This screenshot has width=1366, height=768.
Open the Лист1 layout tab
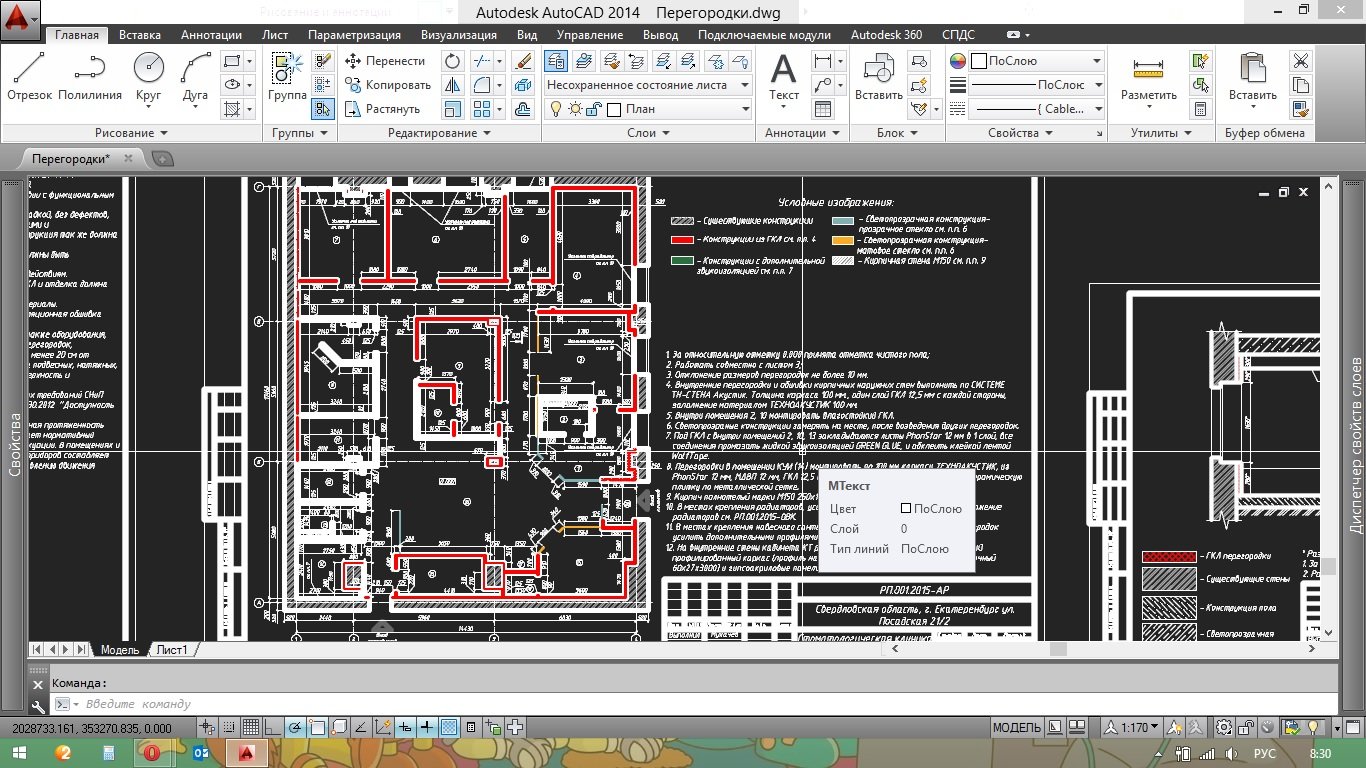[171, 650]
